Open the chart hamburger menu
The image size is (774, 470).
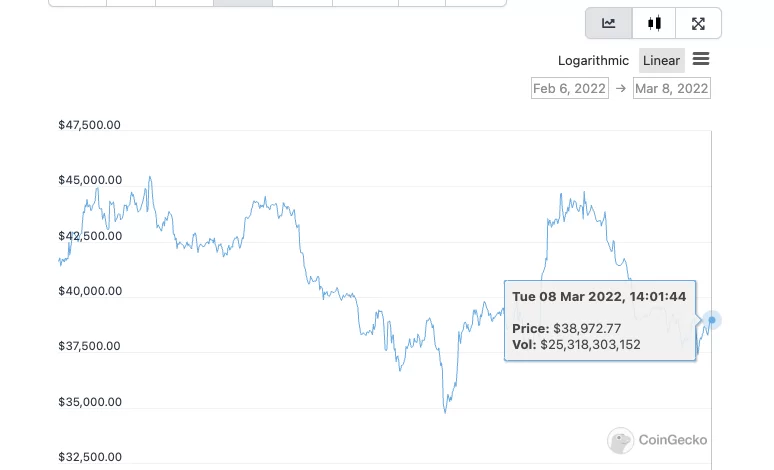700,60
